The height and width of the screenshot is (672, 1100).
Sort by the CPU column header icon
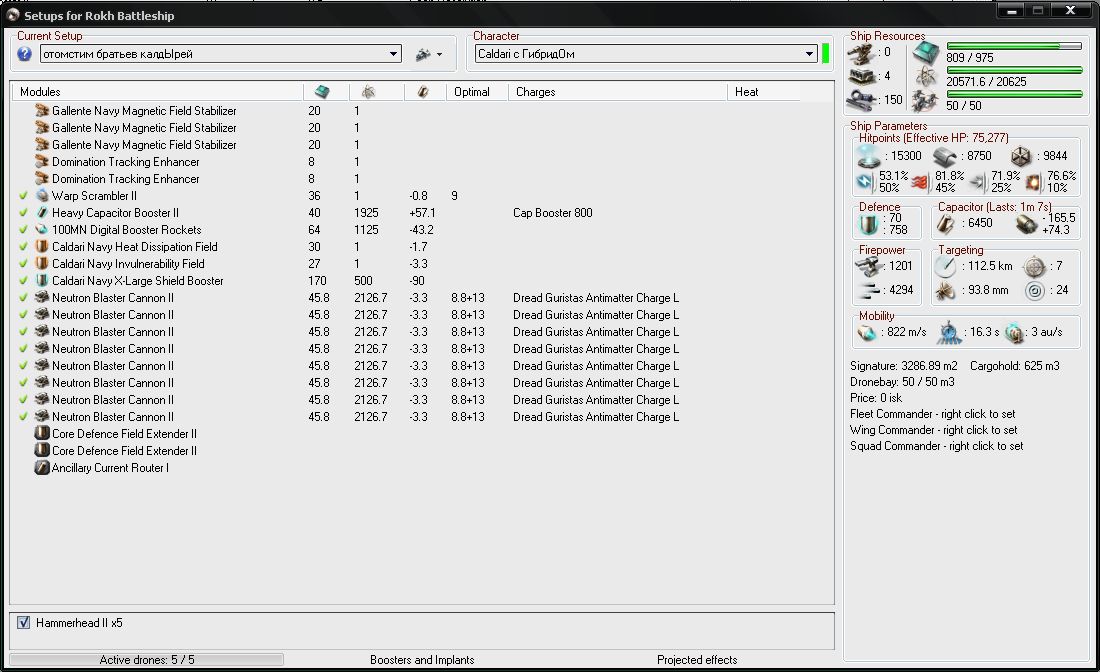click(322, 92)
